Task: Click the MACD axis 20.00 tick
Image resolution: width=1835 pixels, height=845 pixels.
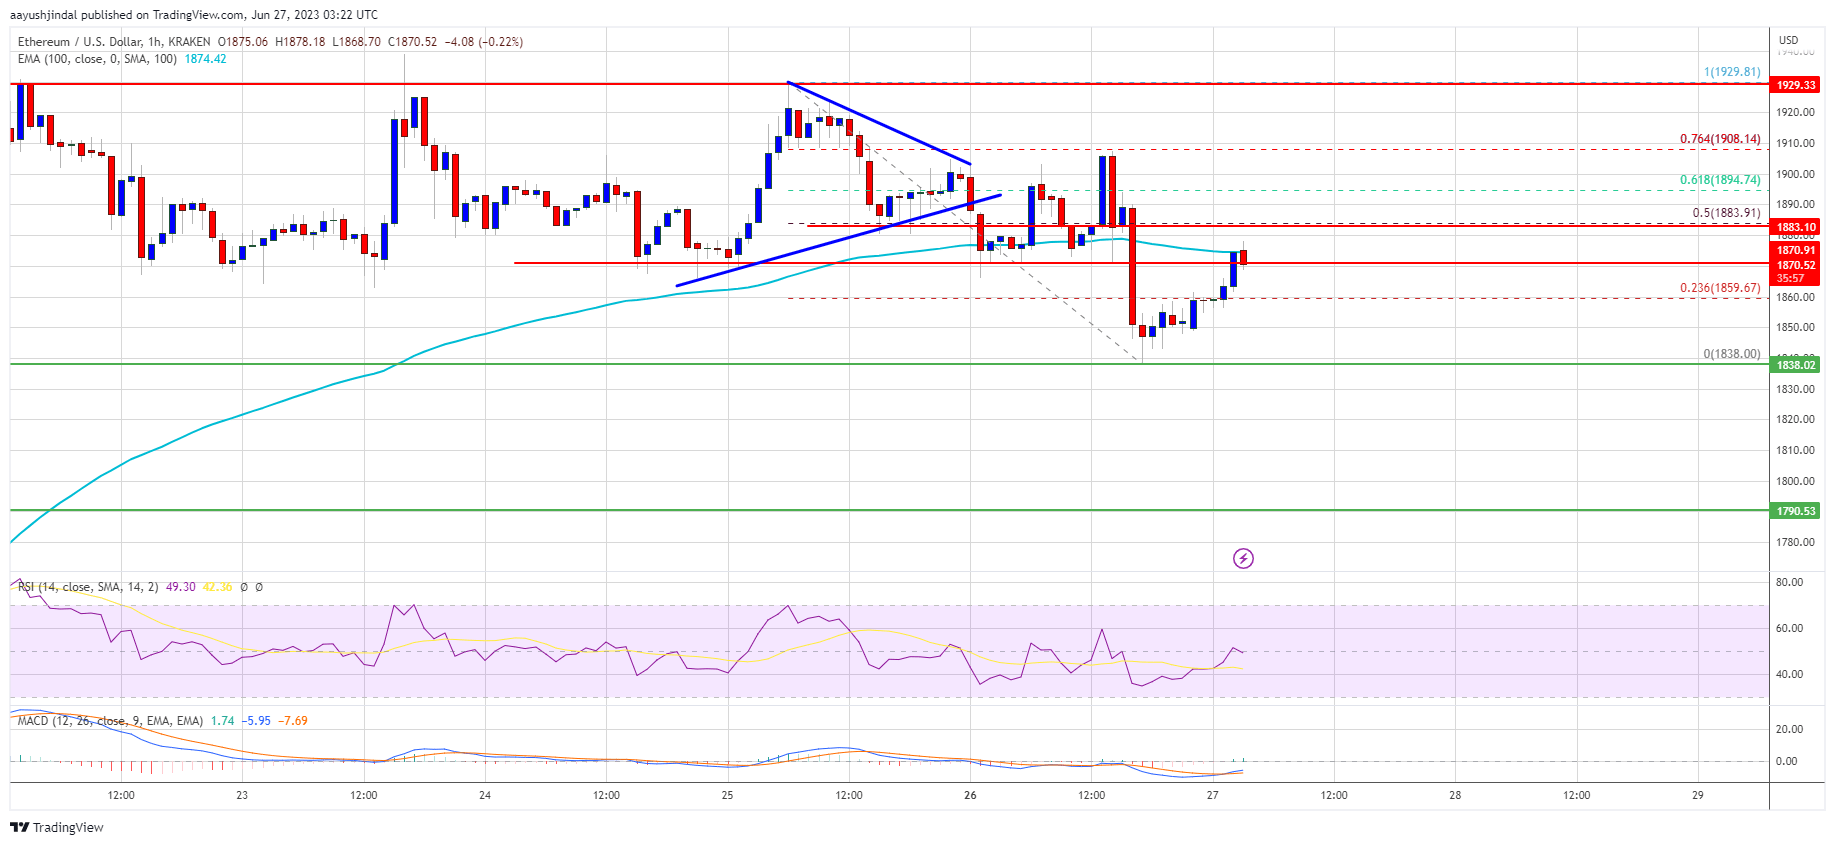Action: [x=1789, y=729]
